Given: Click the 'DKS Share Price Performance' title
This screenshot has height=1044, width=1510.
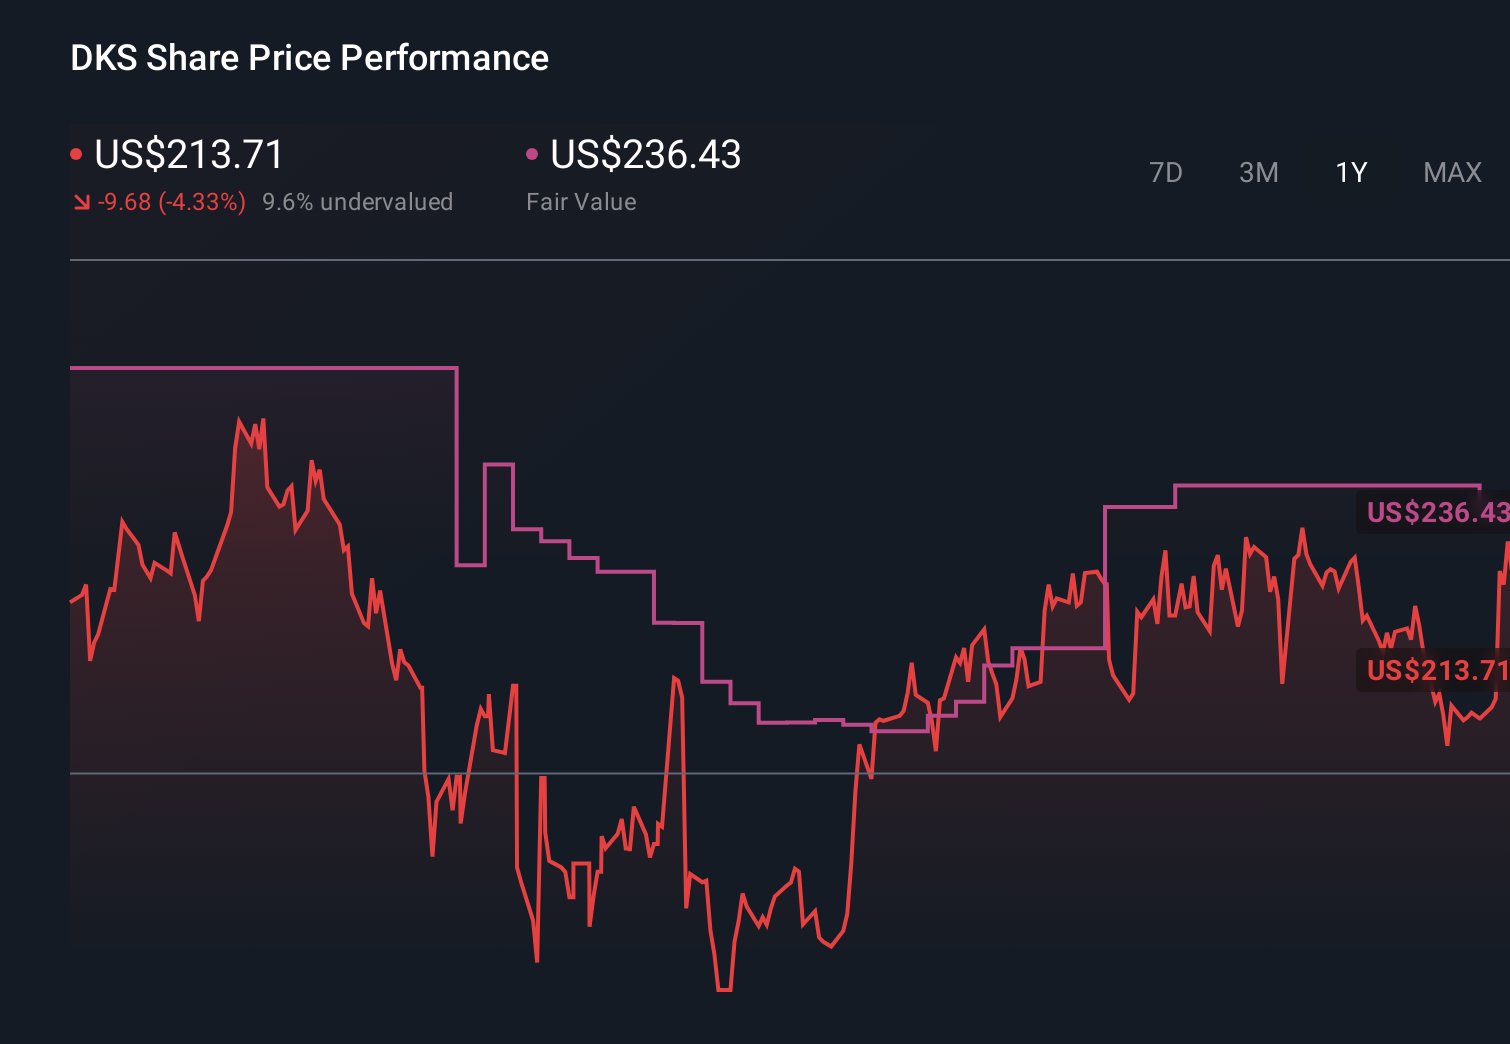Looking at the screenshot, I should pyautogui.click(x=309, y=58).
